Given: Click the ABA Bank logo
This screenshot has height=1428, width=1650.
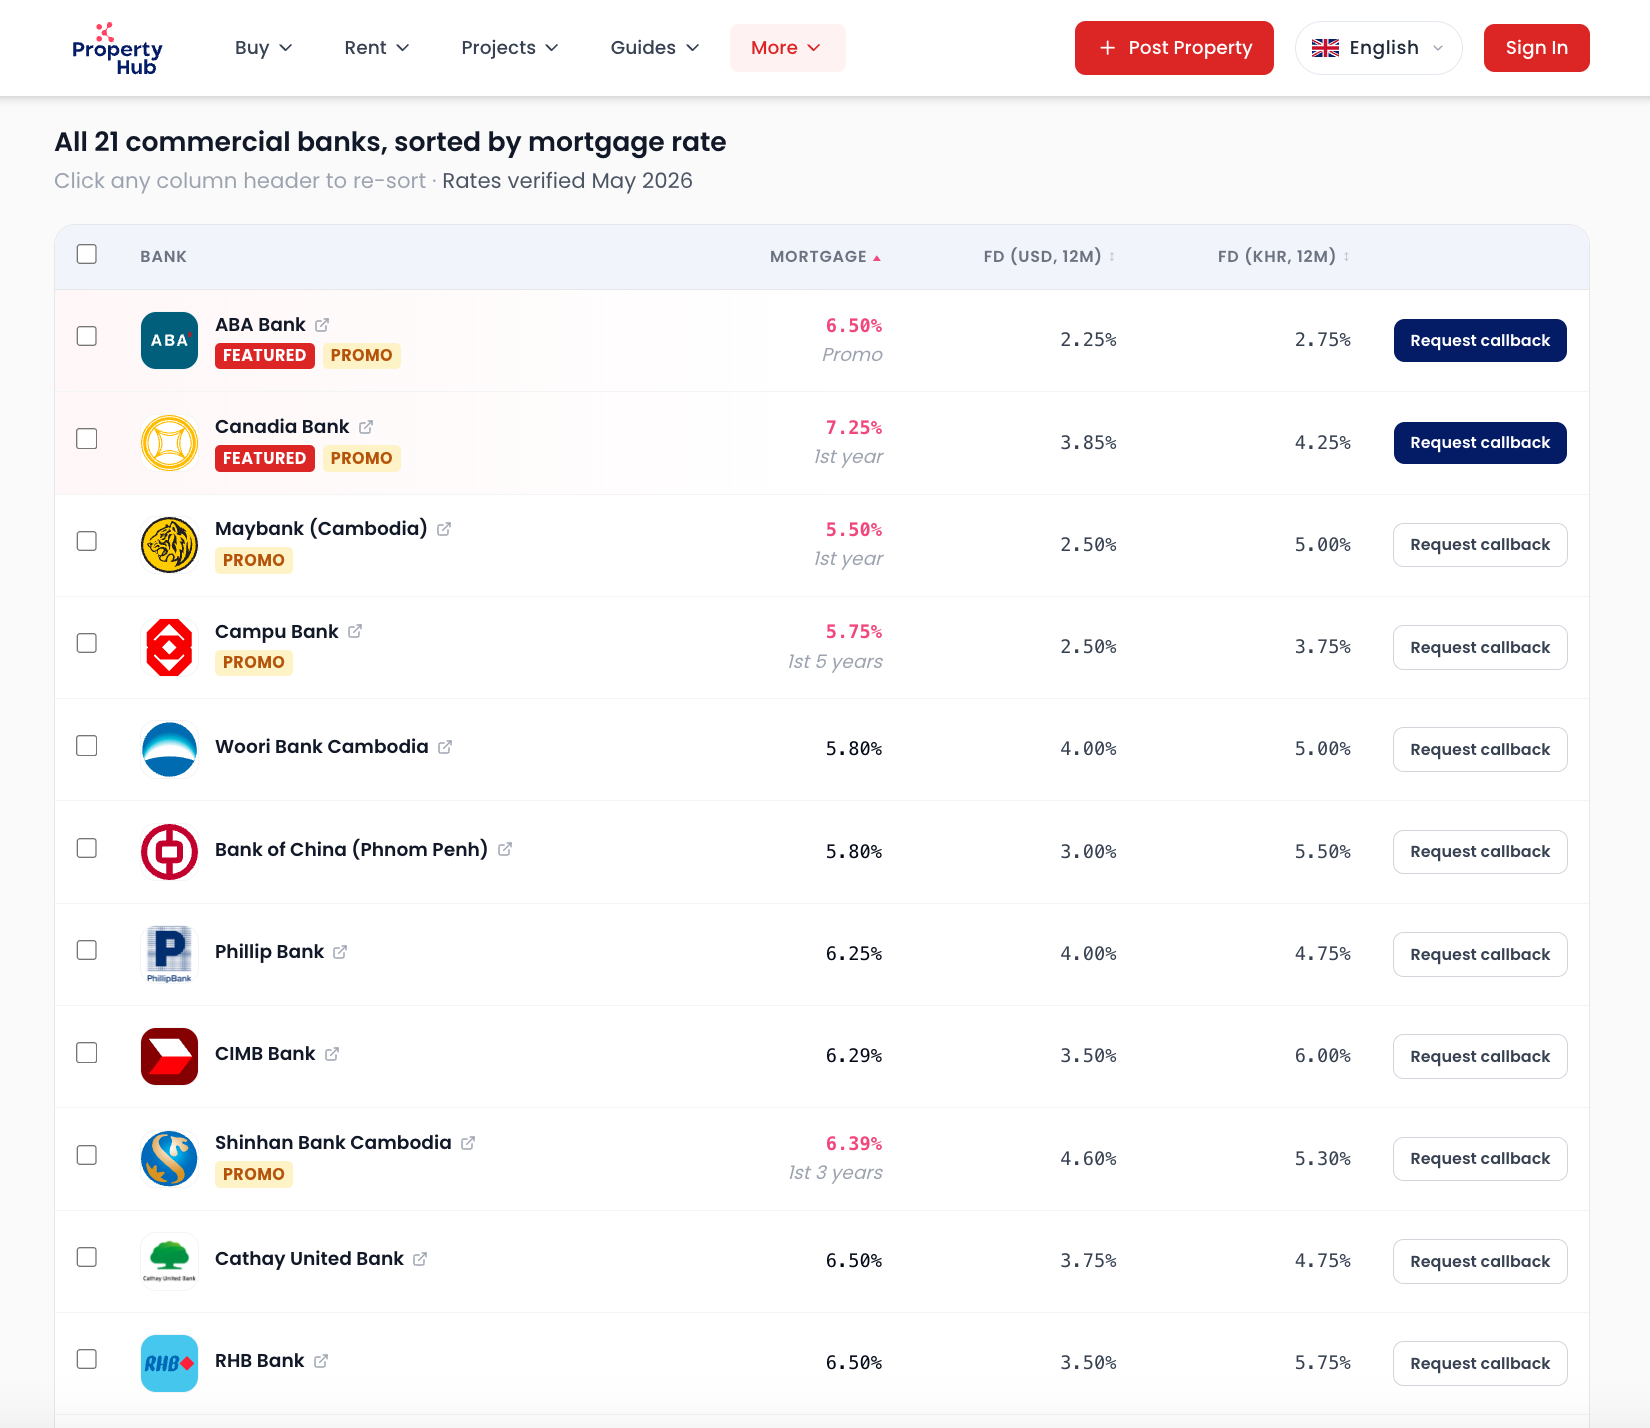Looking at the screenshot, I should (169, 340).
